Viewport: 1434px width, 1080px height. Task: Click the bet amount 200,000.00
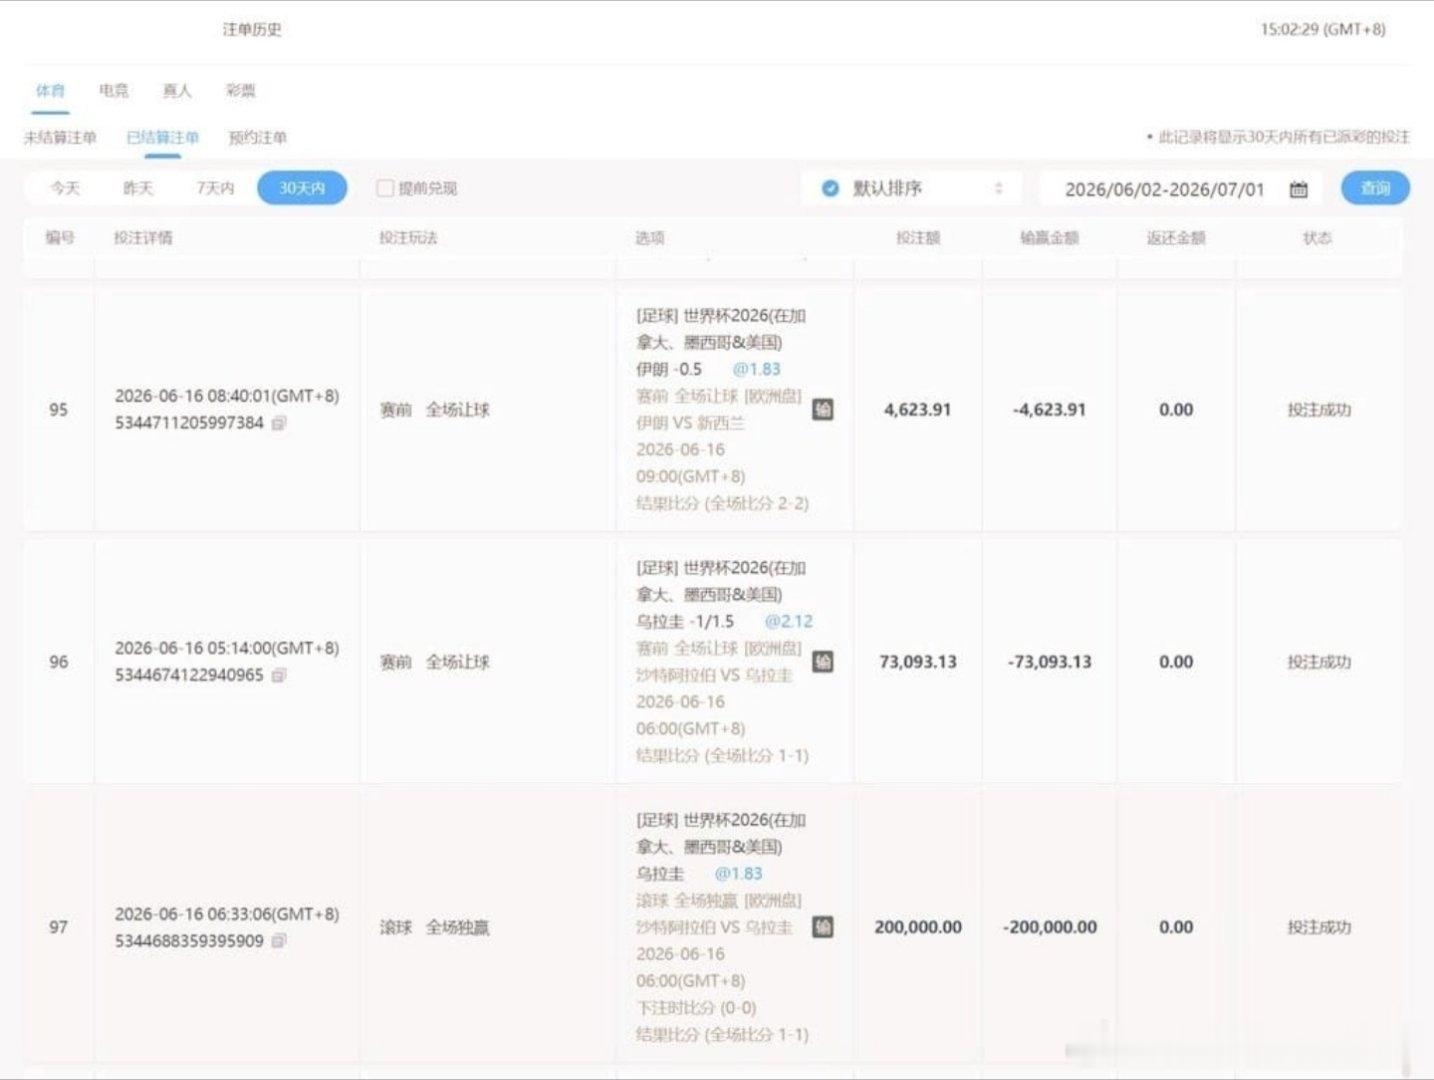pyautogui.click(x=918, y=927)
